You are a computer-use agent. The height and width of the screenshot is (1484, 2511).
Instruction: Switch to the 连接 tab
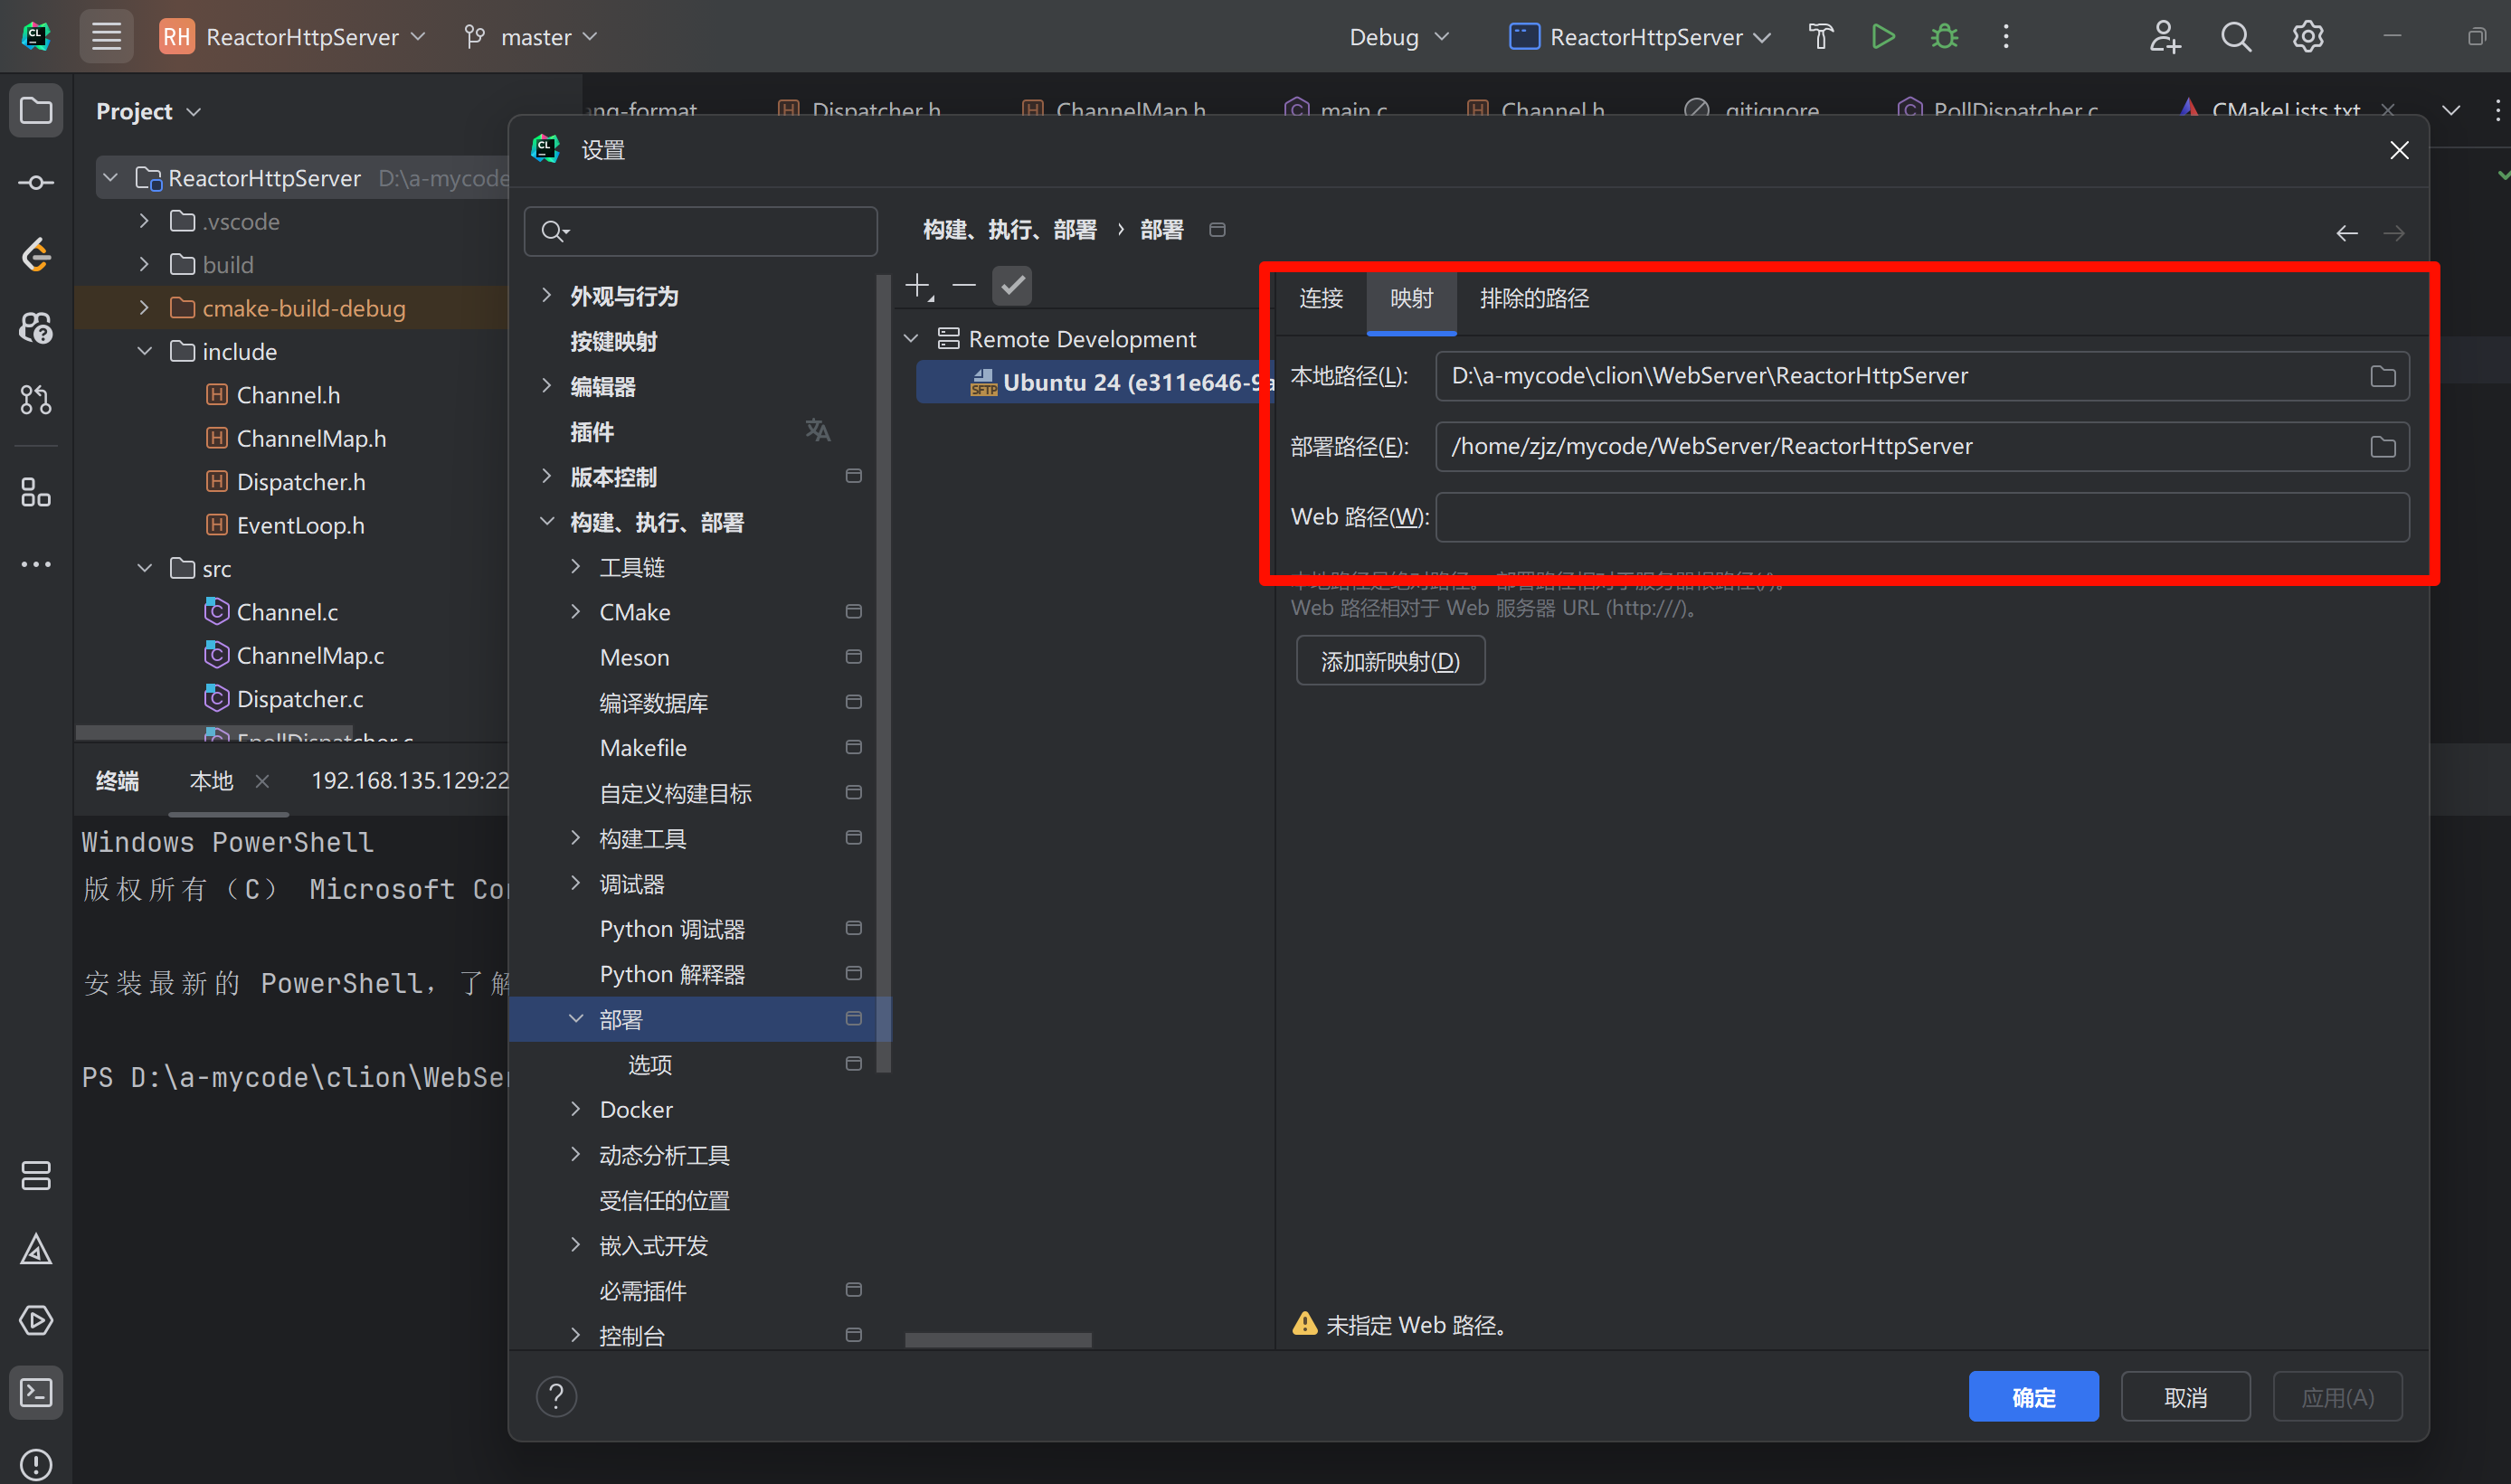pyautogui.click(x=1320, y=298)
